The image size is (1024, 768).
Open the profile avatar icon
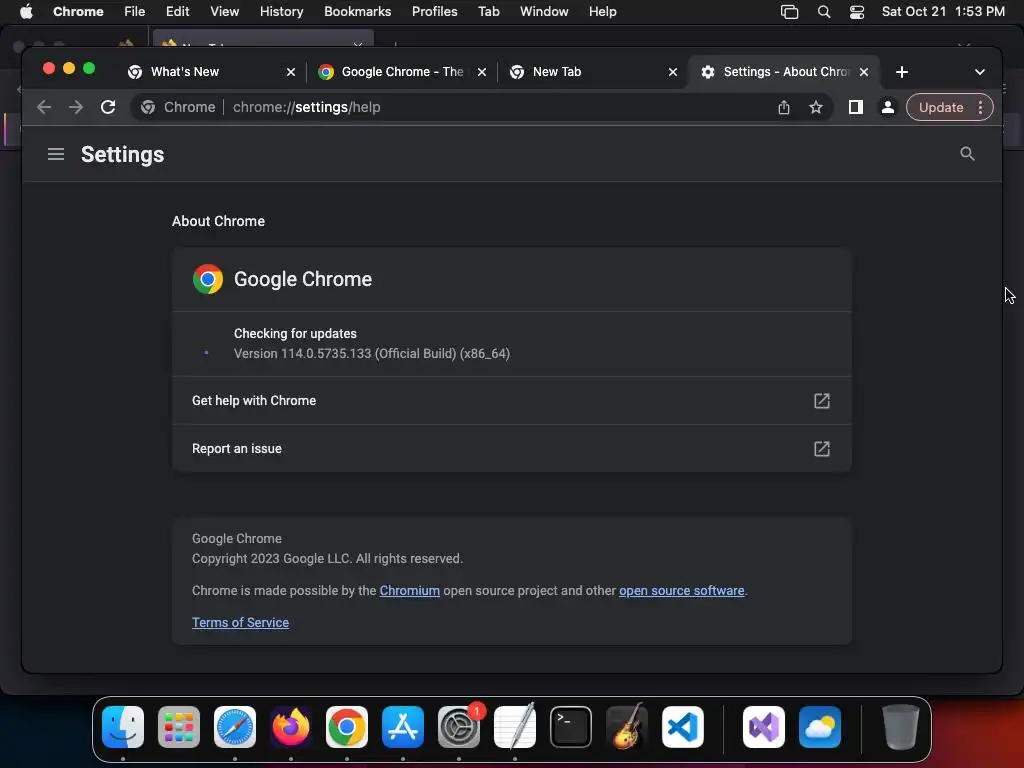click(888, 107)
